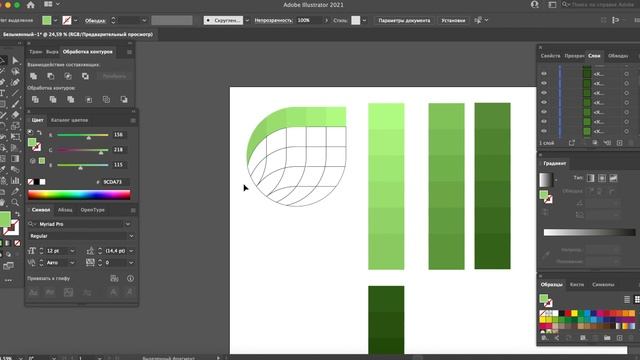Select the Line Segment tool

15,93
